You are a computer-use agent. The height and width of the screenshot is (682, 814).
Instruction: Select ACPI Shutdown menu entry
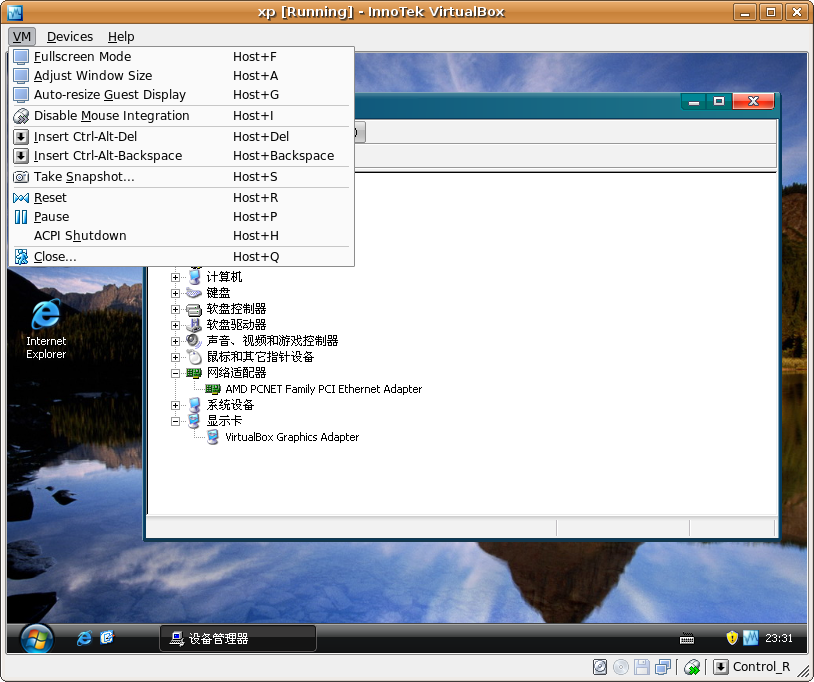coord(181,236)
